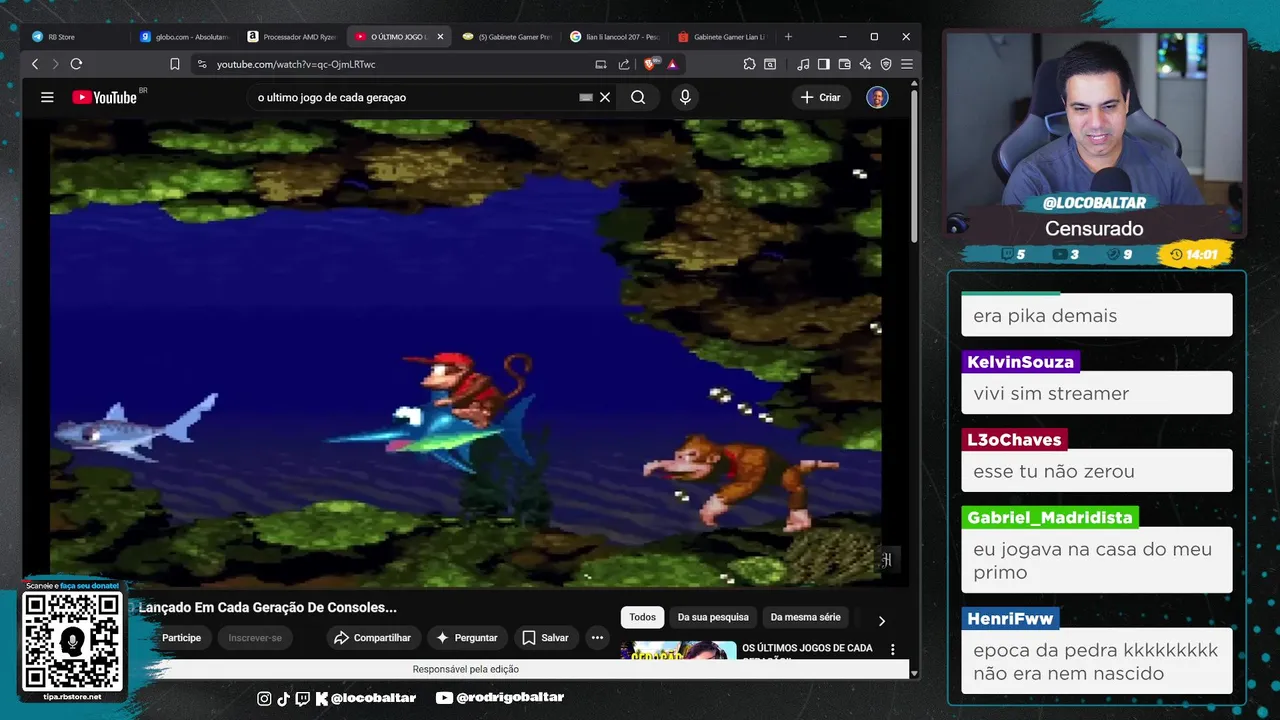Open the browser extensions puzzle icon
Viewport: 1280px width, 720px height.
(749, 64)
